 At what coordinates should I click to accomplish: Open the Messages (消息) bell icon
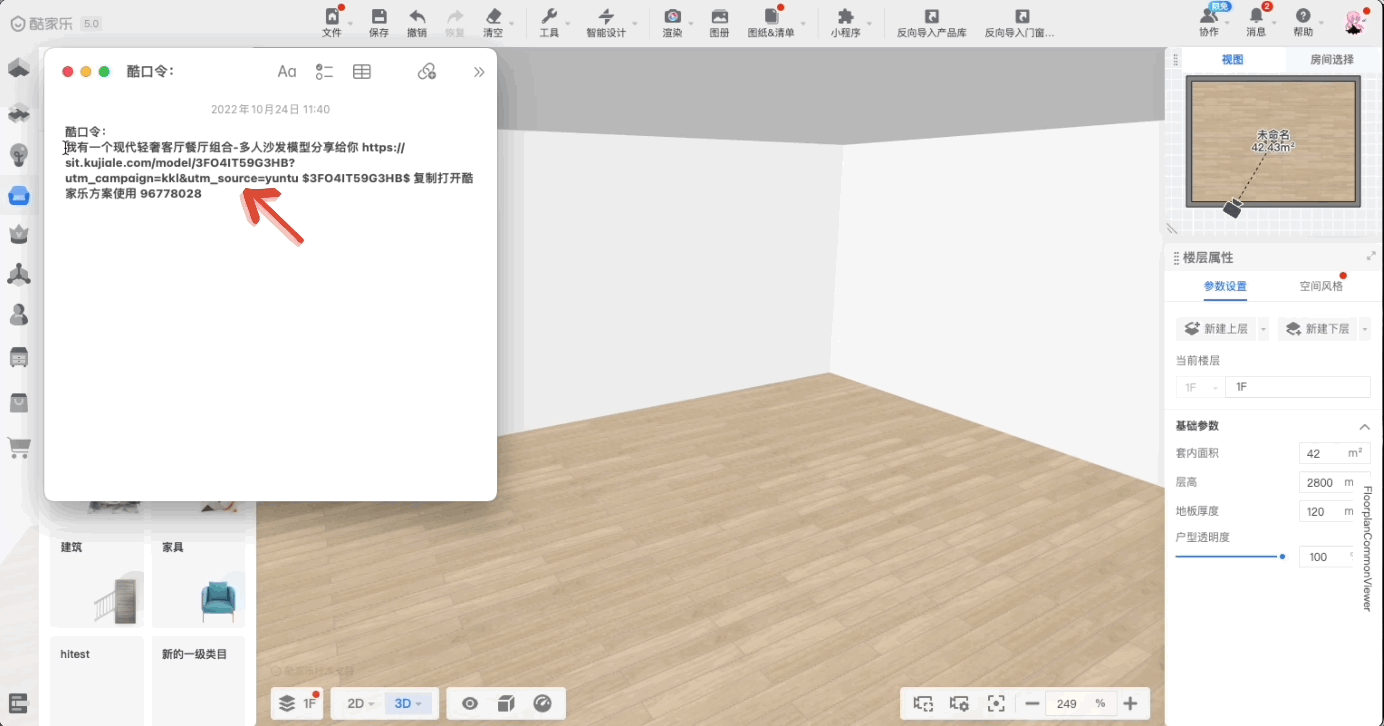[1256, 17]
